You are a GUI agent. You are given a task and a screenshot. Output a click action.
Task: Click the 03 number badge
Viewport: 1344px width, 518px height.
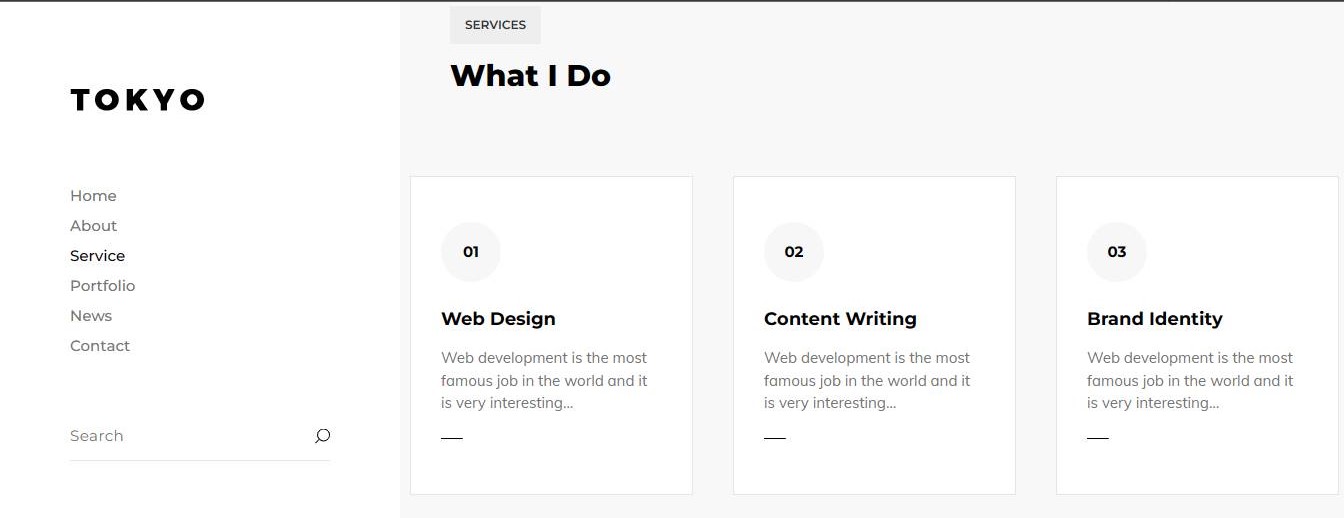(x=1117, y=252)
